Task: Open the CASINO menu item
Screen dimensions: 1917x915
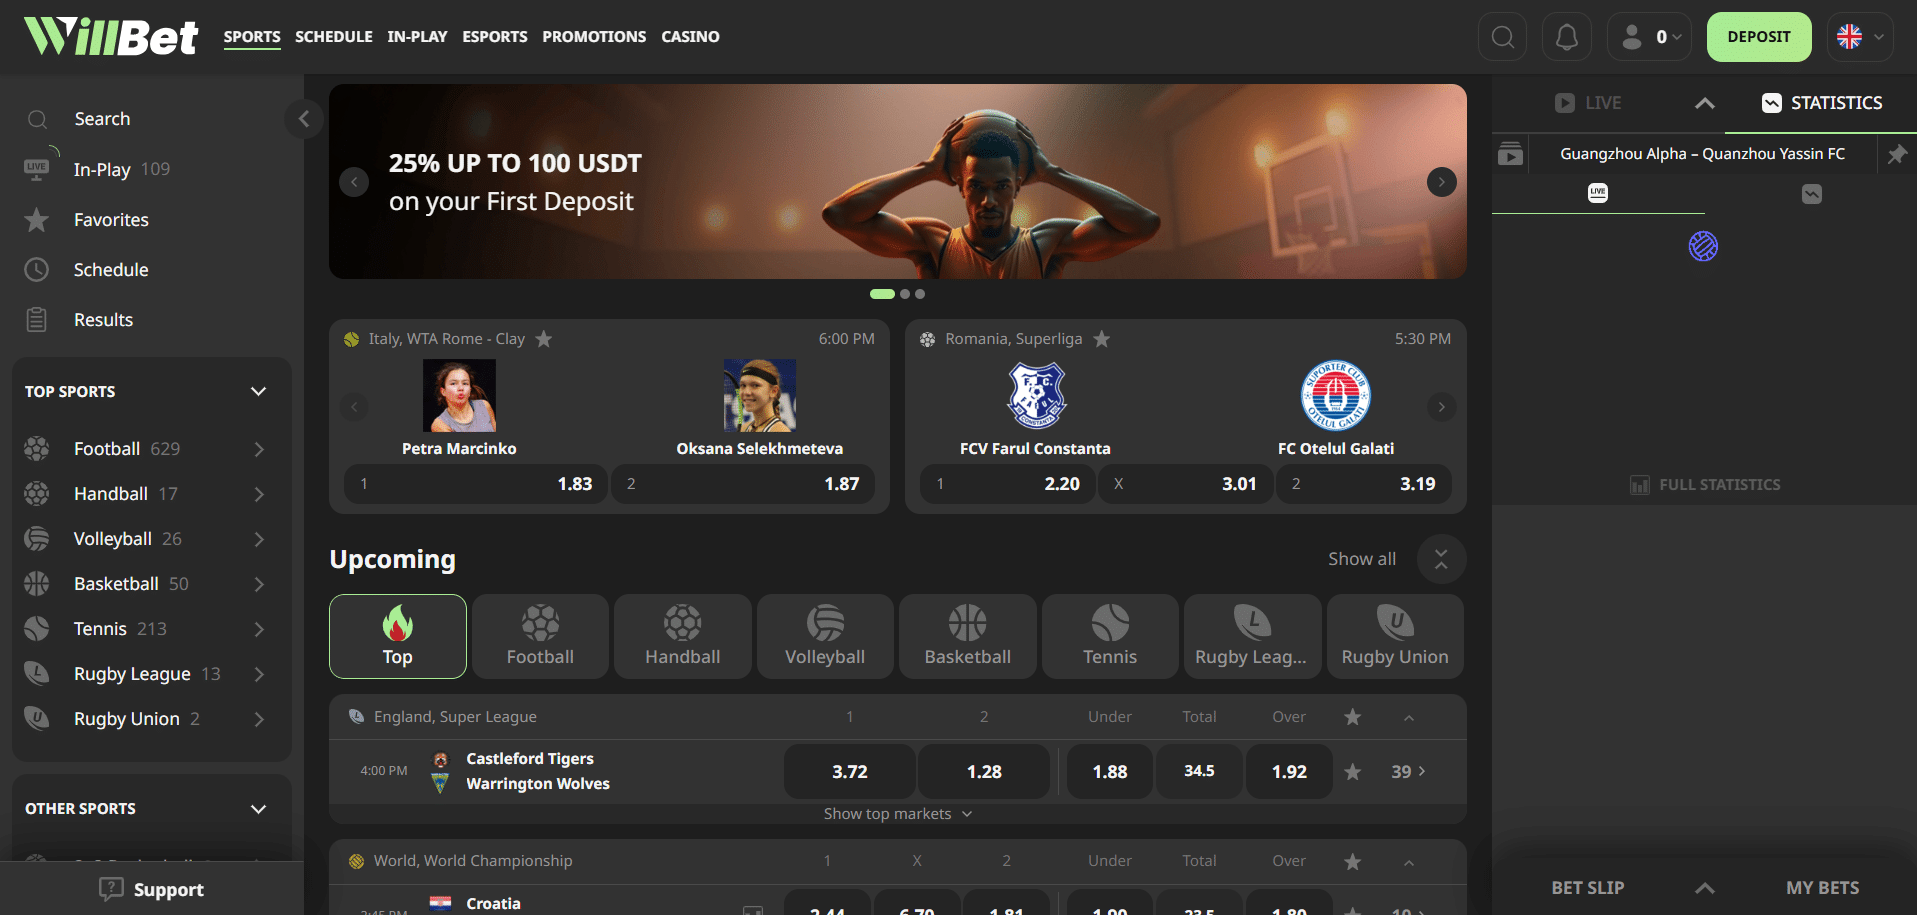Action: (690, 37)
